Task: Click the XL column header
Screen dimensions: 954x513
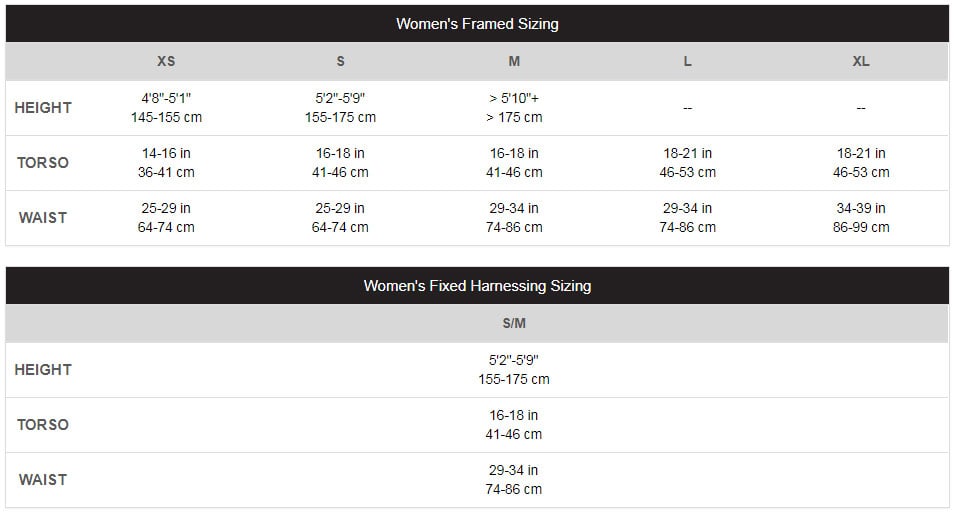Action: click(861, 61)
